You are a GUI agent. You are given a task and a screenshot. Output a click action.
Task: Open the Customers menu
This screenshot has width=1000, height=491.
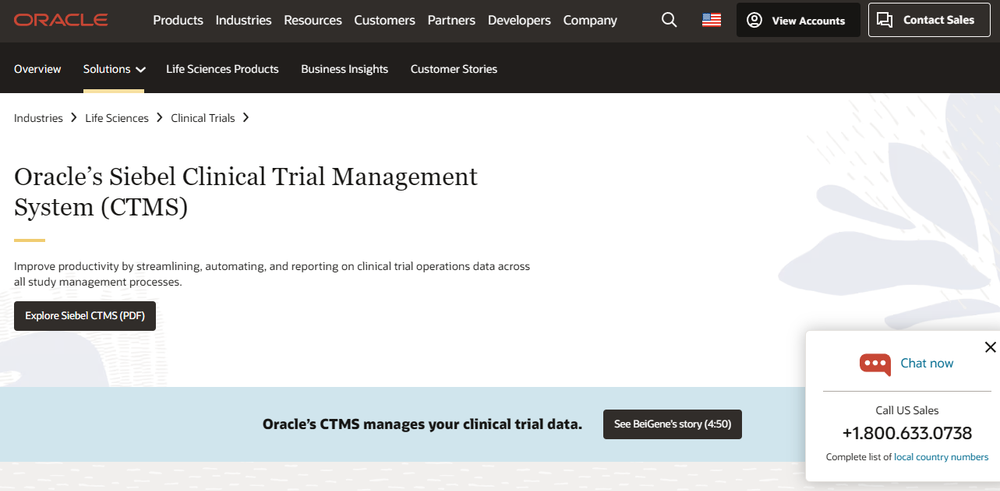coord(385,20)
